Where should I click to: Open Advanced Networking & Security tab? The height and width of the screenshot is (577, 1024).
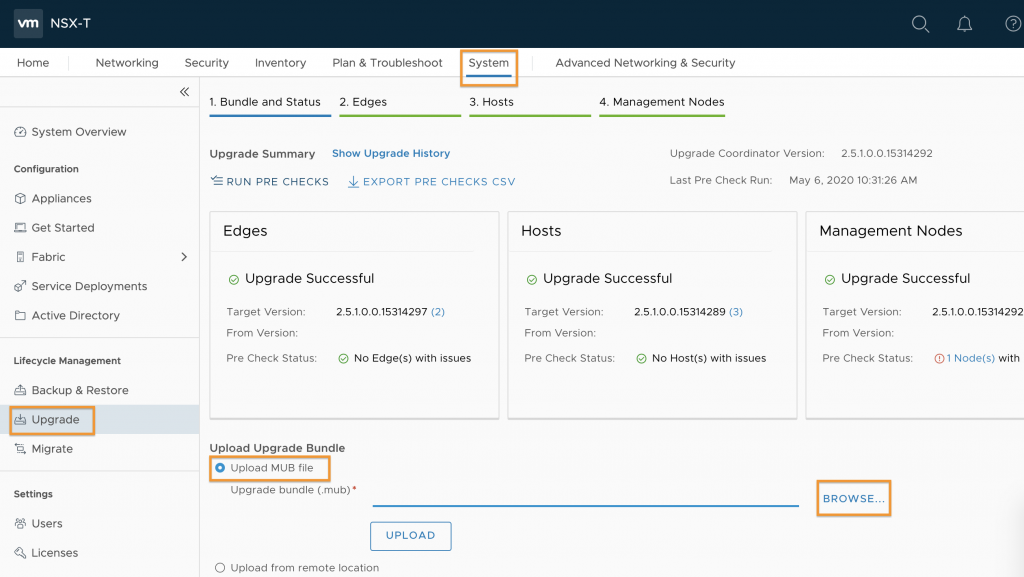coord(645,63)
